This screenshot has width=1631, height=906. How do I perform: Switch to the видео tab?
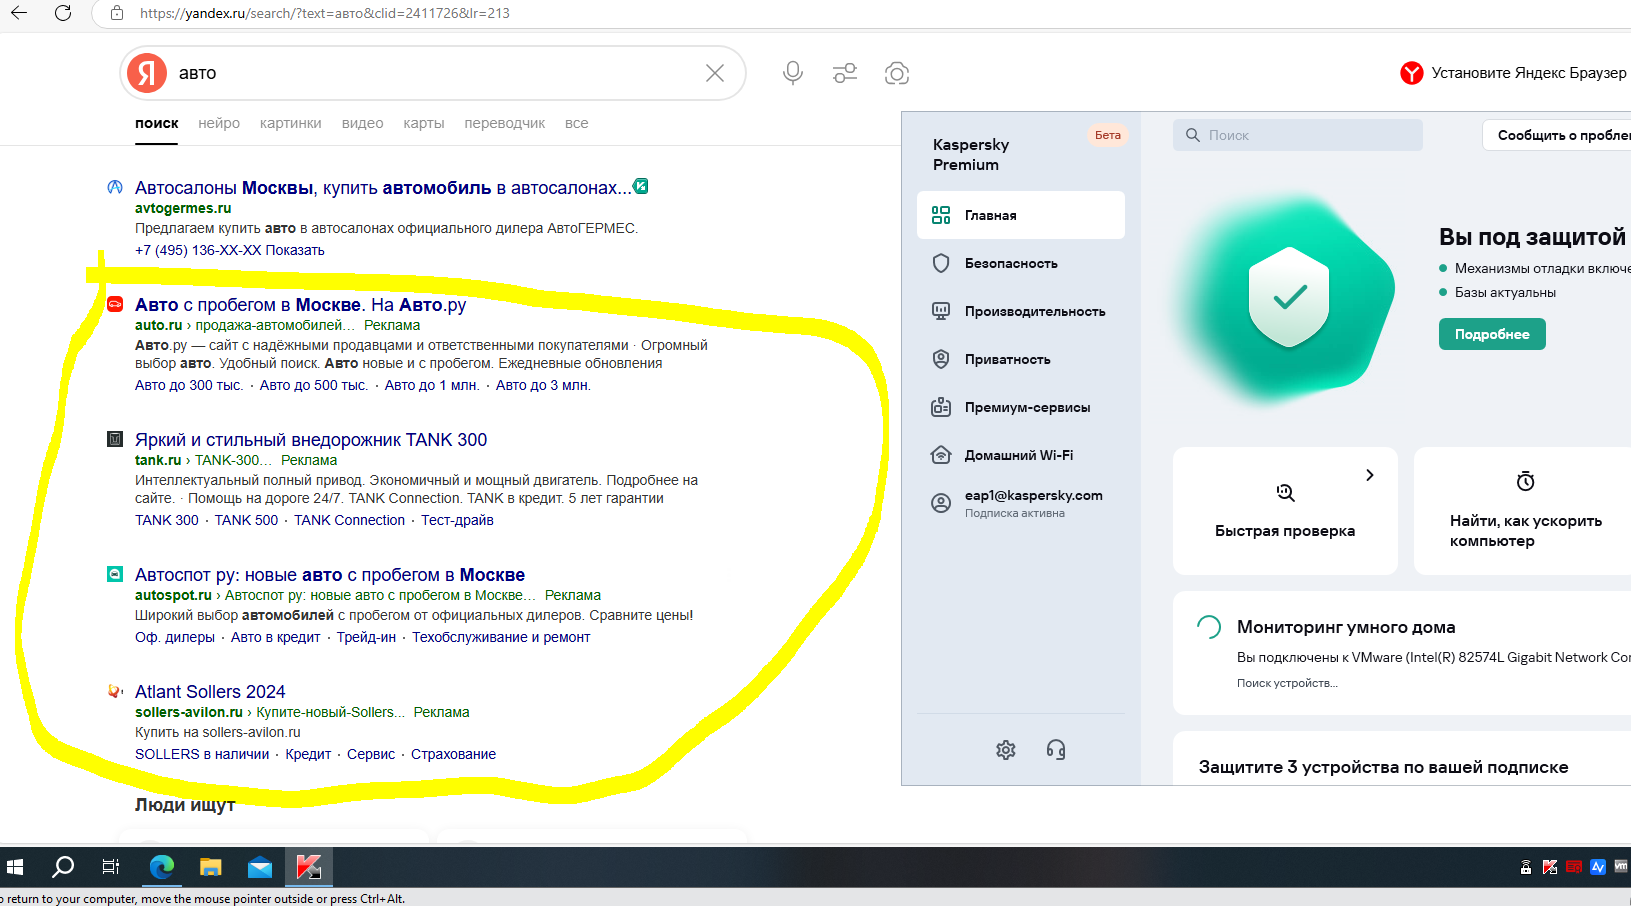(x=362, y=123)
